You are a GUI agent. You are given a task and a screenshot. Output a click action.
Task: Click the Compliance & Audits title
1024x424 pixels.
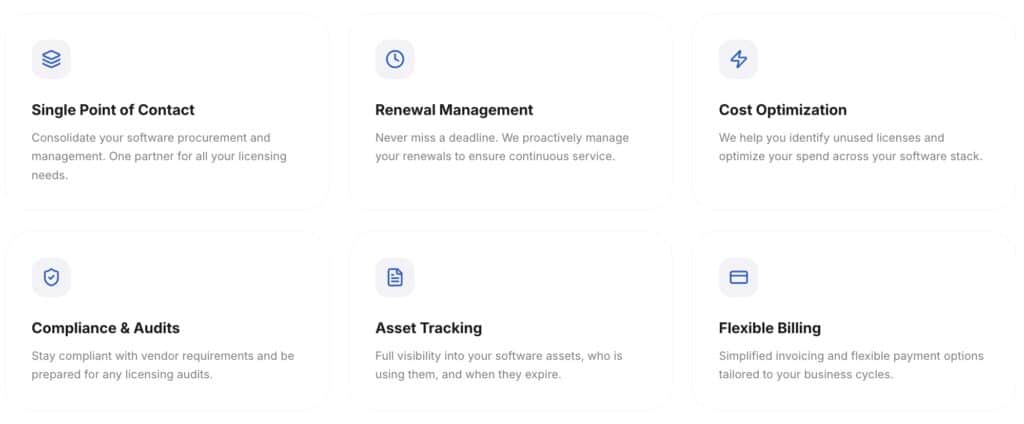(x=106, y=328)
